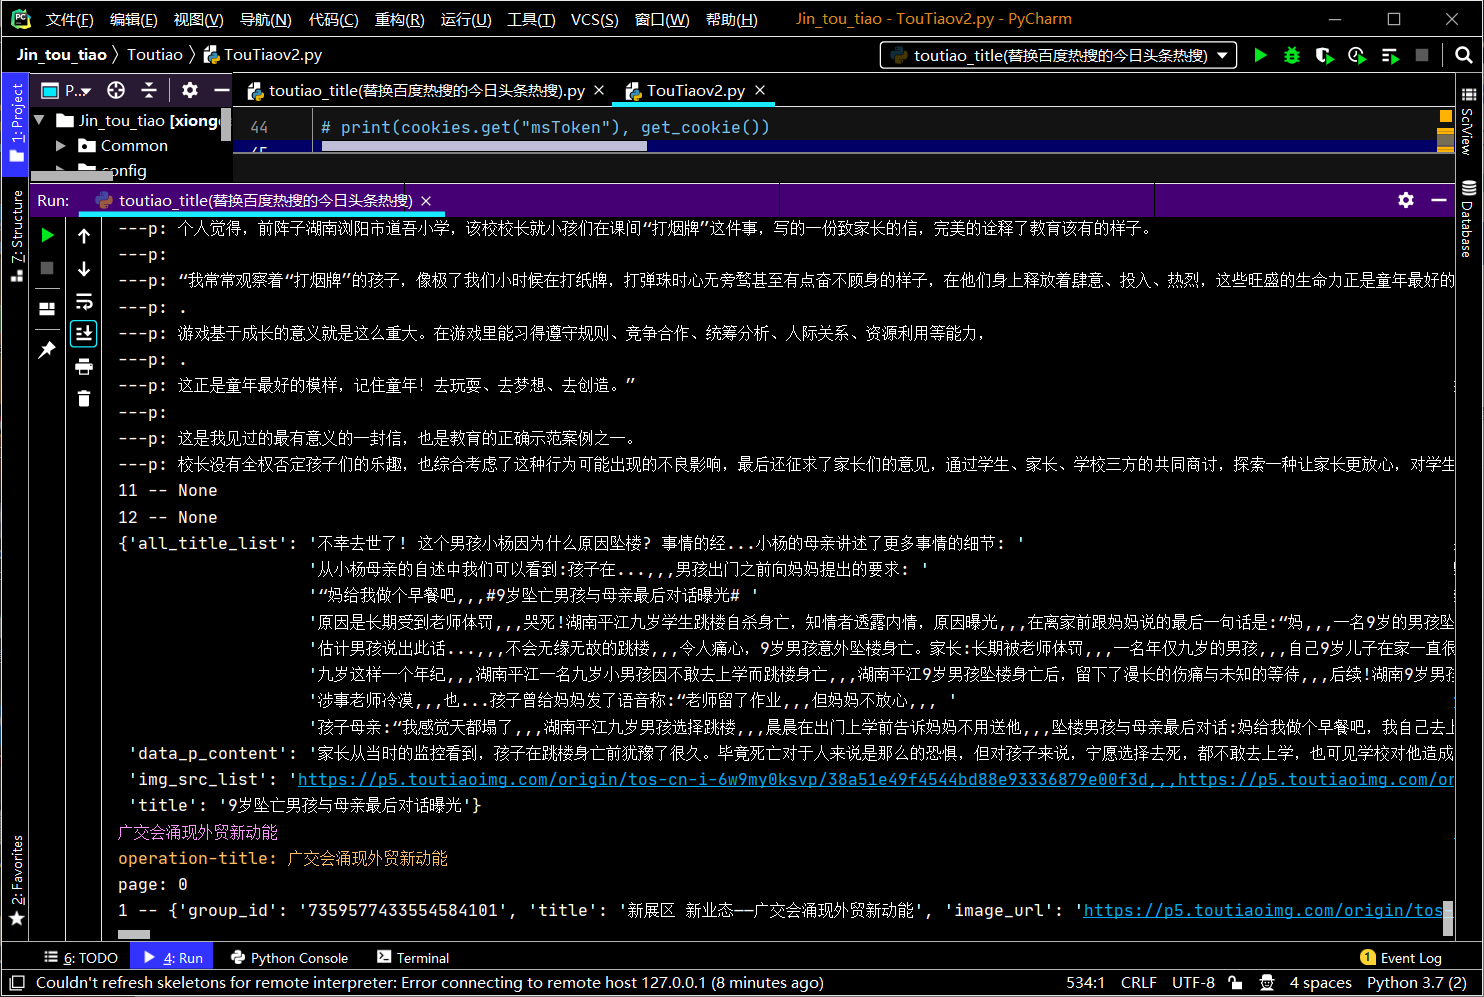Select the Jin_tou_tiao breadcrumb

[x=61, y=54]
